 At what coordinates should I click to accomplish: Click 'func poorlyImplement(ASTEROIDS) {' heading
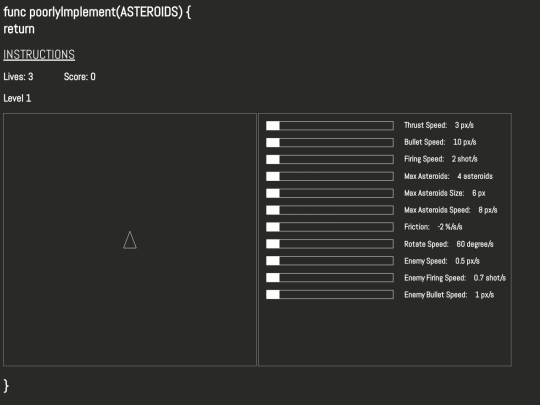pyautogui.click(x=97, y=12)
